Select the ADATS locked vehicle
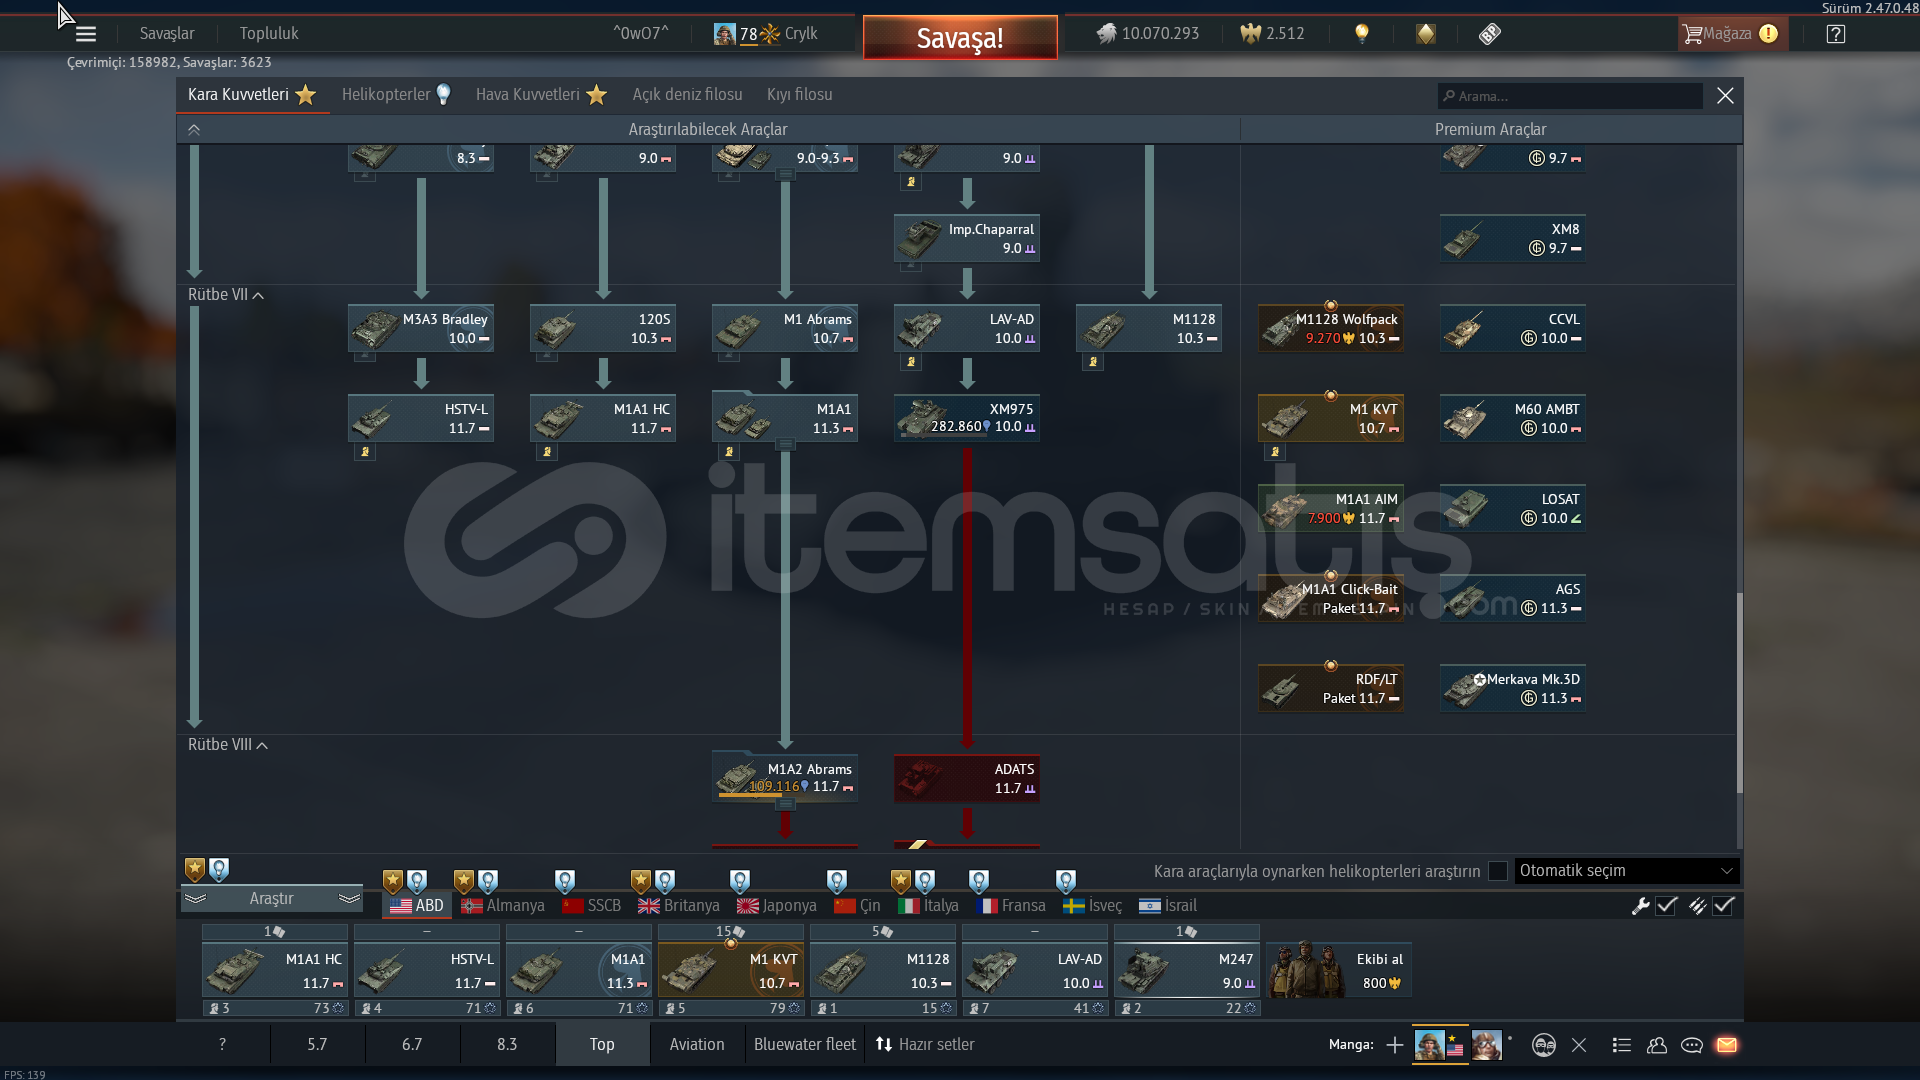Viewport: 1920px width, 1080px height. (x=967, y=778)
